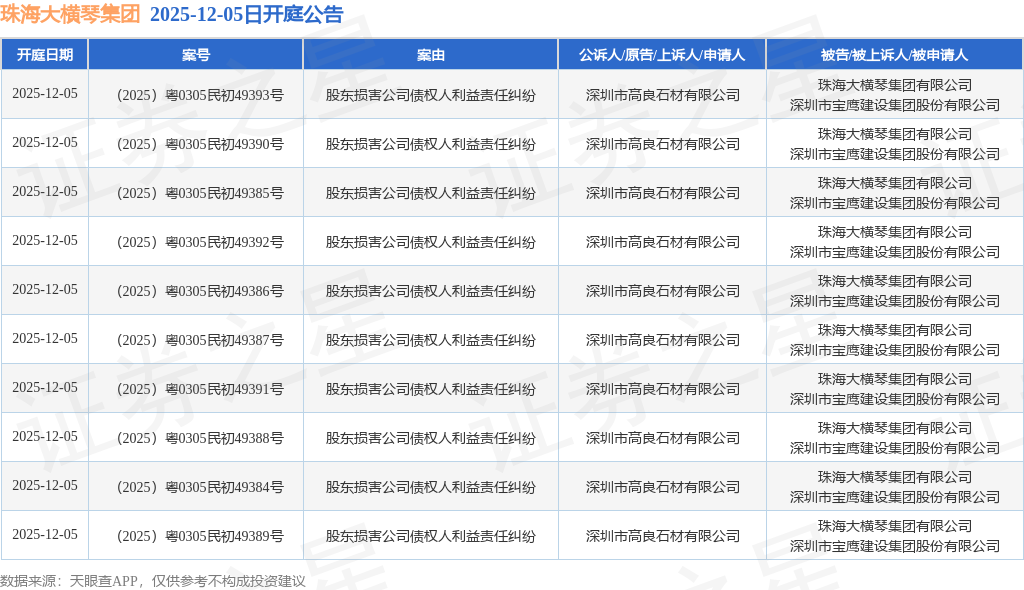The width and height of the screenshot is (1024, 590).
Task: Click the 2025-12-05日开庭公告 heading
Action: pyautogui.click(x=246, y=14)
